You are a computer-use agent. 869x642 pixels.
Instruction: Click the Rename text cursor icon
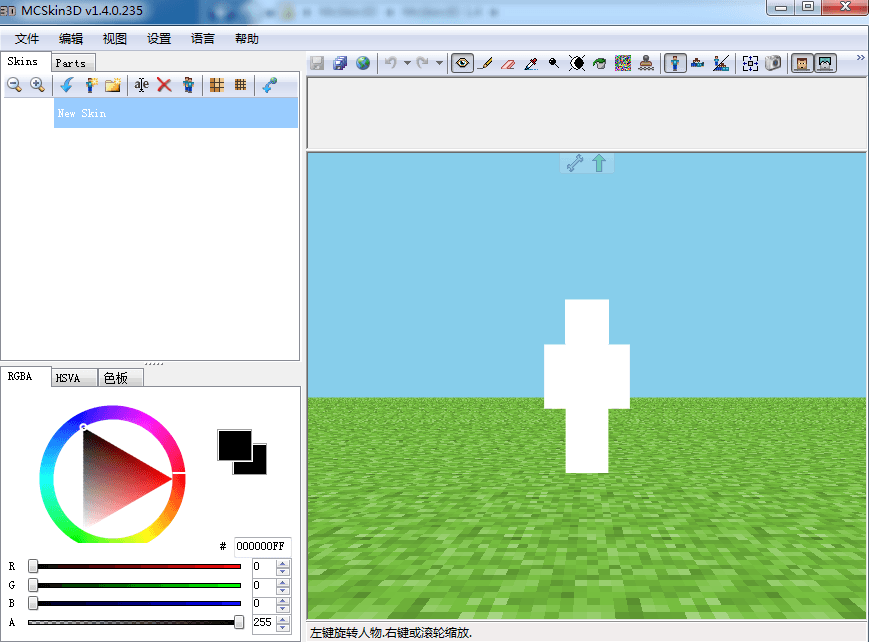click(141, 85)
